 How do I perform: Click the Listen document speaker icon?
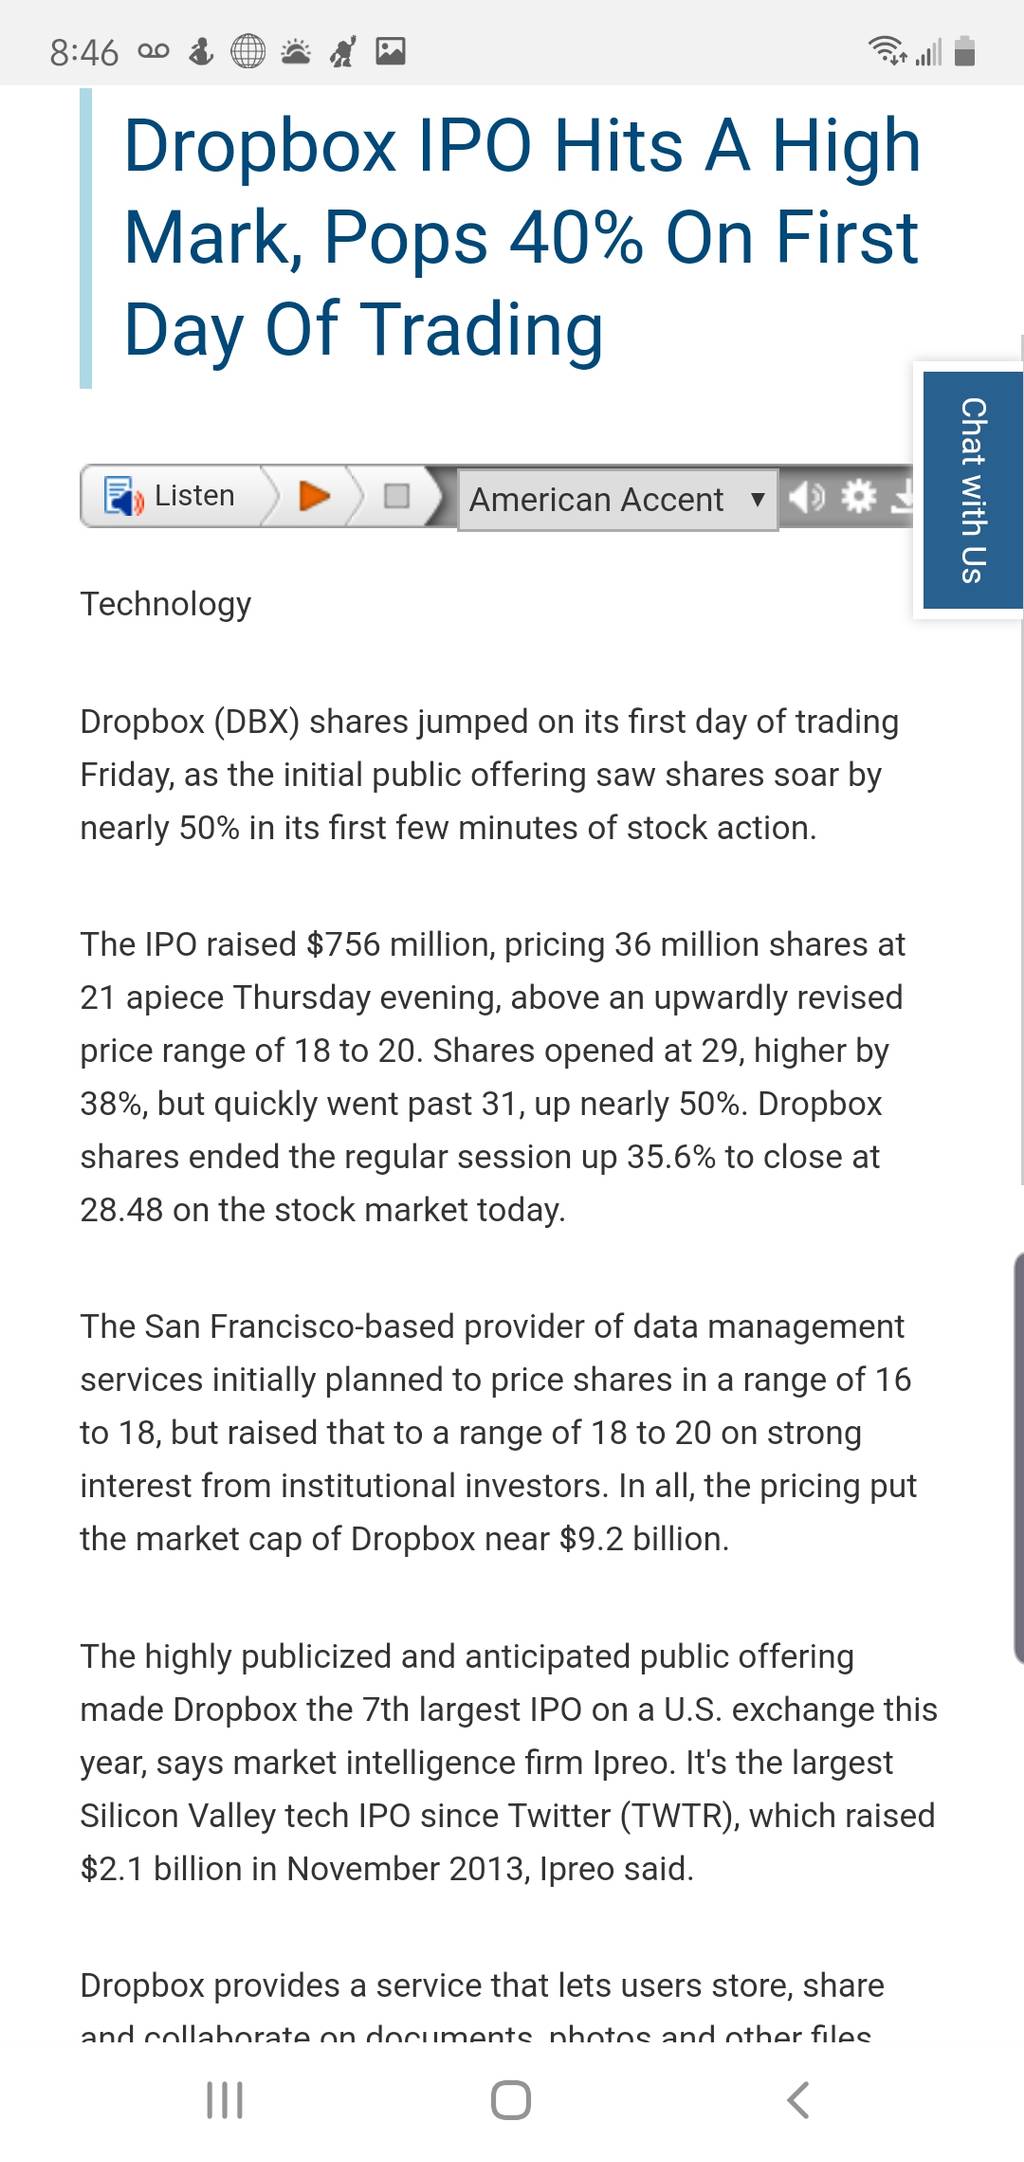pyautogui.click(x=124, y=496)
